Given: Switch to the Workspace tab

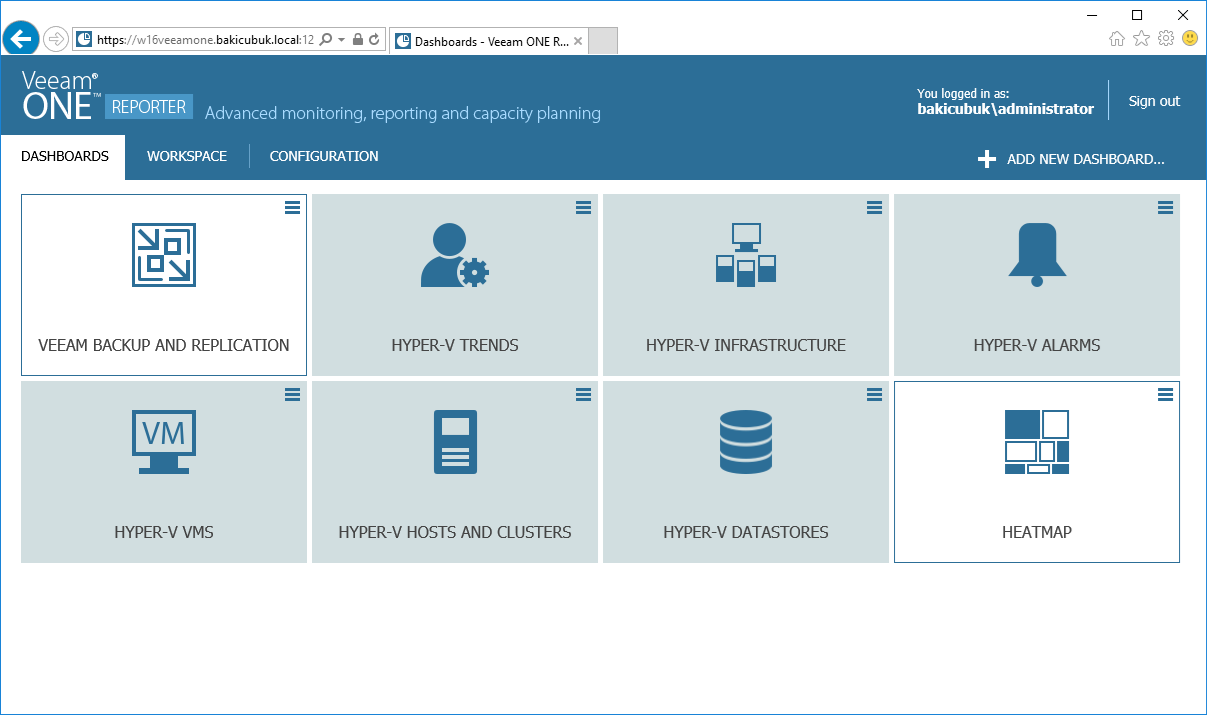Looking at the screenshot, I should (x=187, y=157).
